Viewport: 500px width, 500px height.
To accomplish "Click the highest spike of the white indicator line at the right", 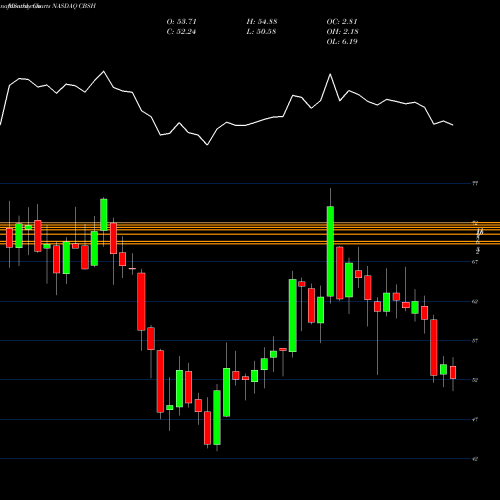I will coord(330,74).
